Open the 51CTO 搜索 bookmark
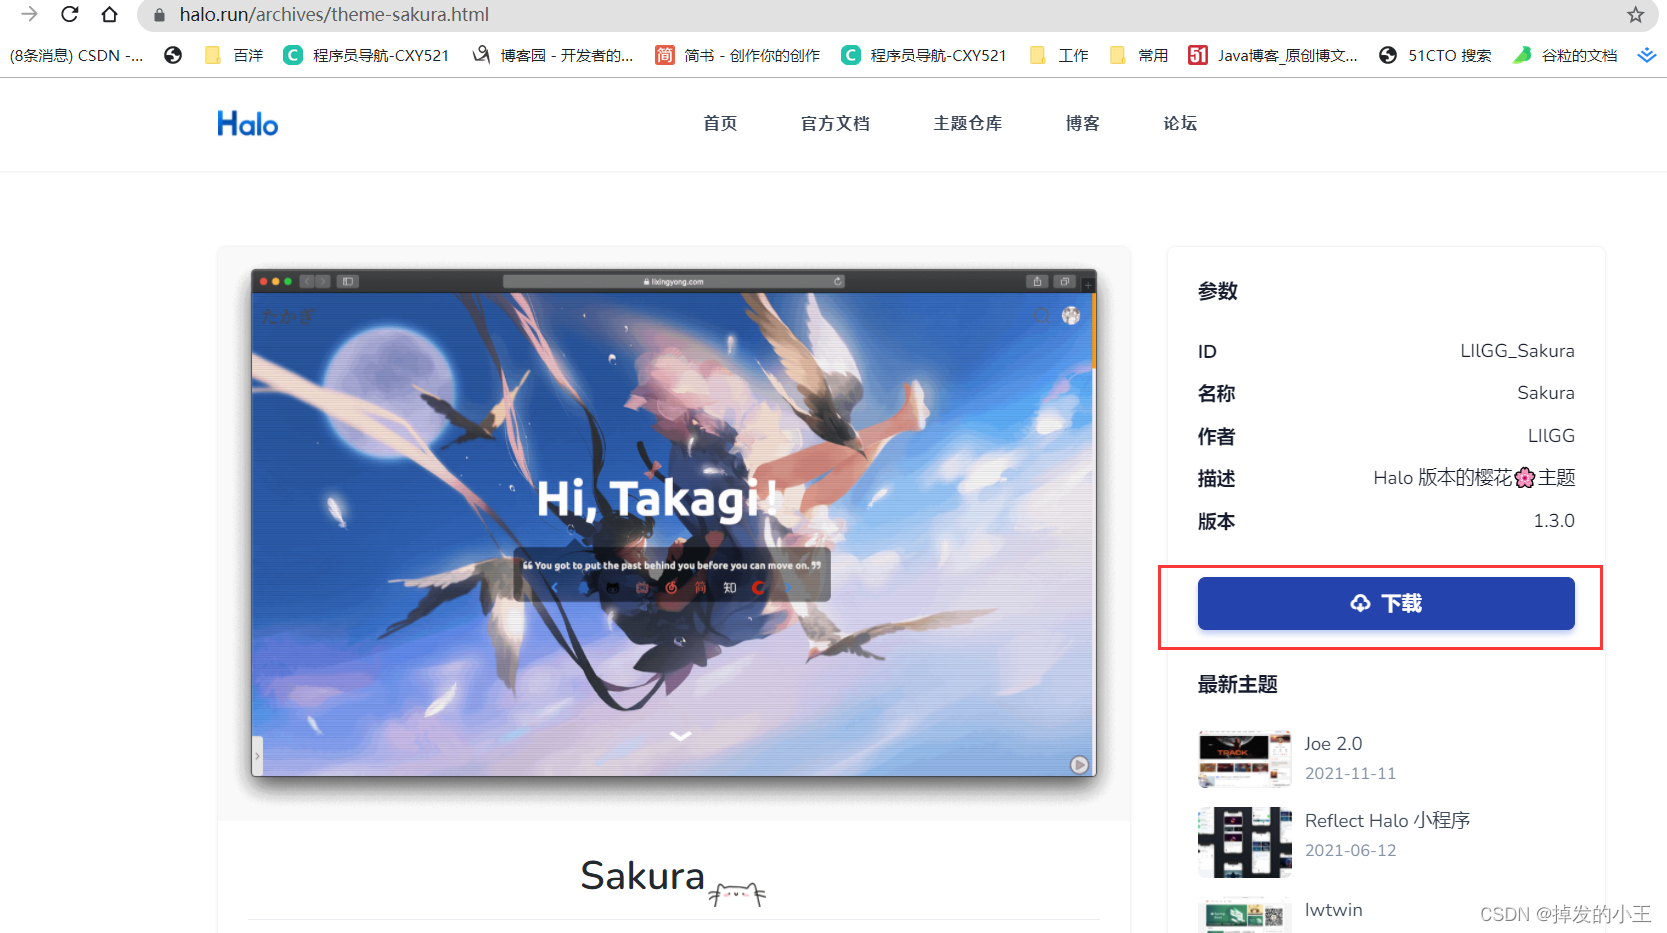Screen dimensions: 1667x933 pyautogui.click(x=1435, y=55)
